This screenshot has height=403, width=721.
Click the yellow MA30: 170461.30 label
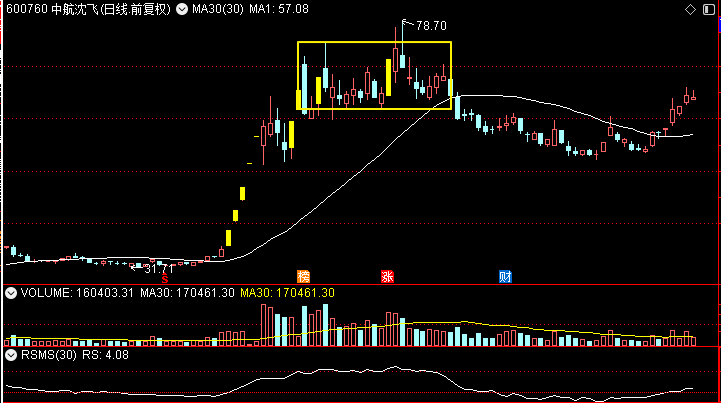[287, 293]
